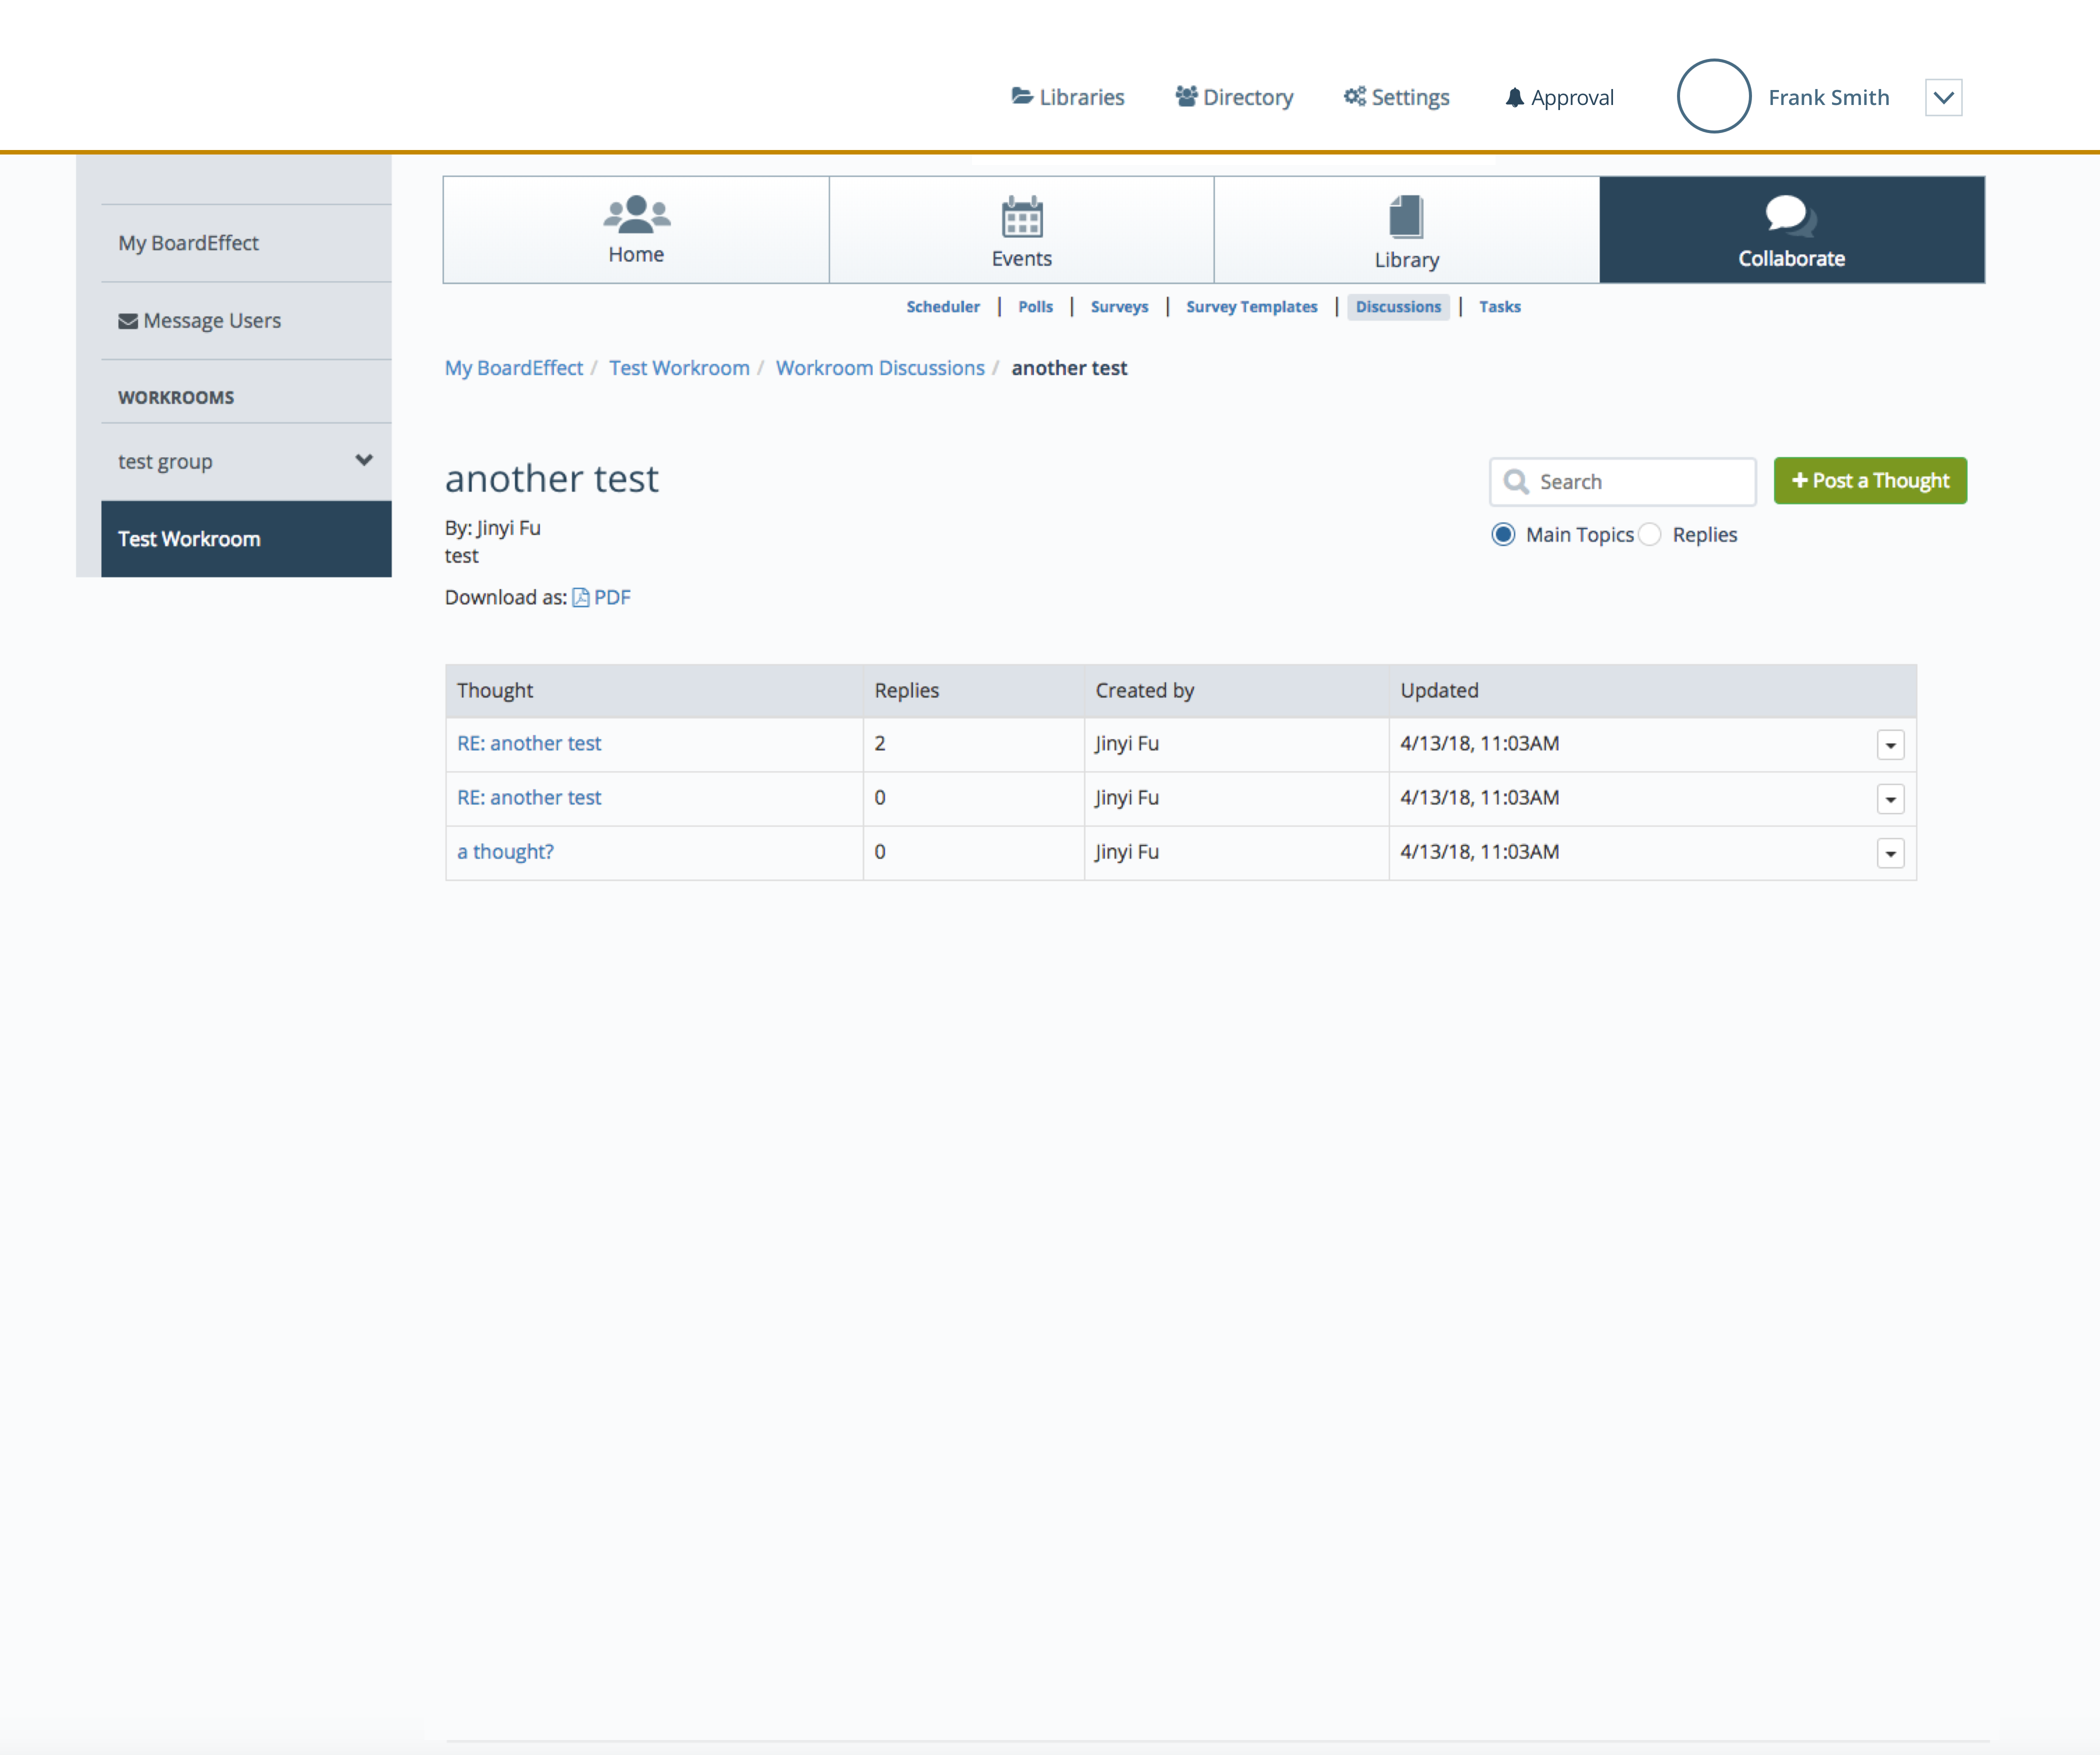Open dropdown for the a thought? row
The height and width of the screenshot is (1755, 2100).
tap(1890, 853)
